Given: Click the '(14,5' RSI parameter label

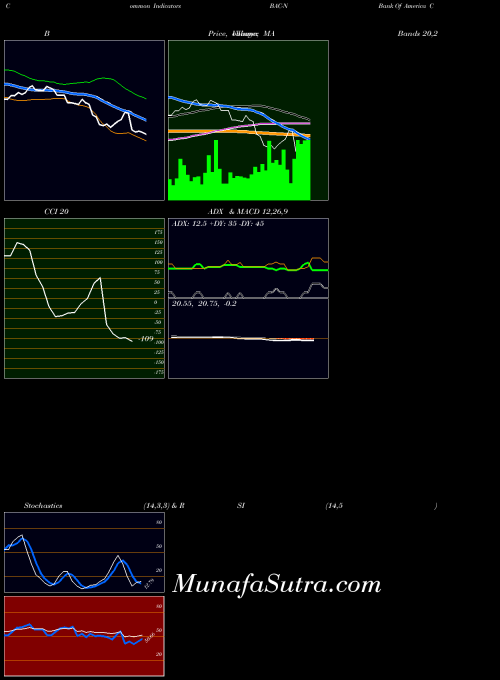Looking at the screenshot, I should coord(334,506).
